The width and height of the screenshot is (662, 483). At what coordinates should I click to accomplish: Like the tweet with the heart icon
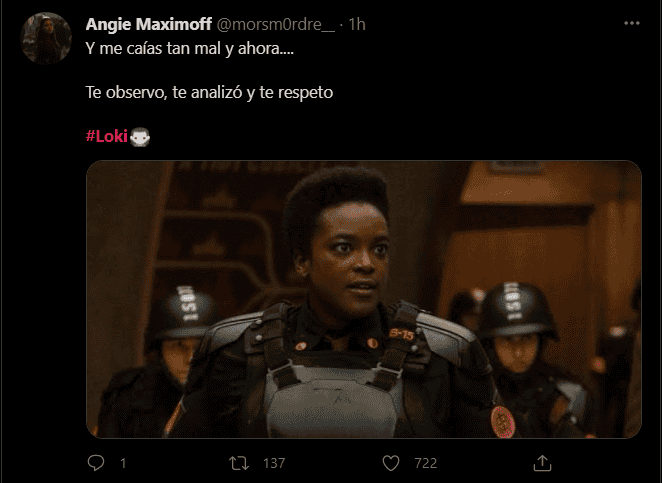pos(391,463)
